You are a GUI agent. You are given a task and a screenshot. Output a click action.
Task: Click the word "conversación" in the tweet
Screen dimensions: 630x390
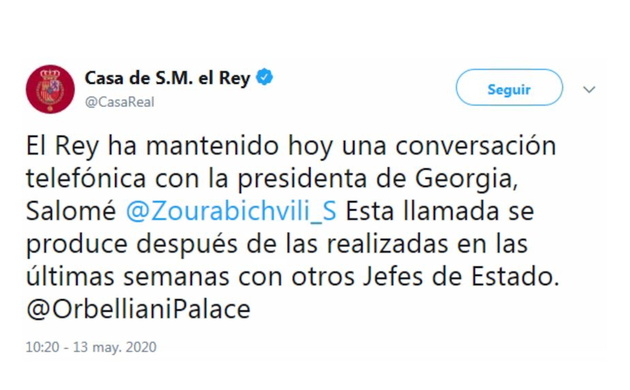476,145
